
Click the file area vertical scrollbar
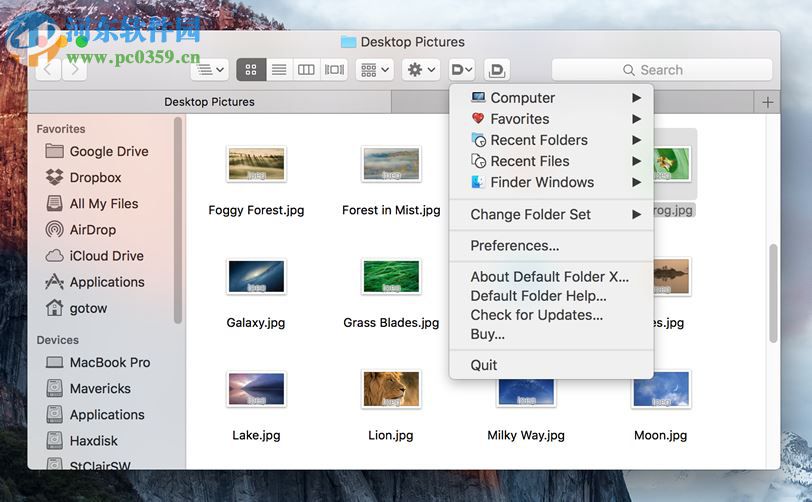coord(773,293)
